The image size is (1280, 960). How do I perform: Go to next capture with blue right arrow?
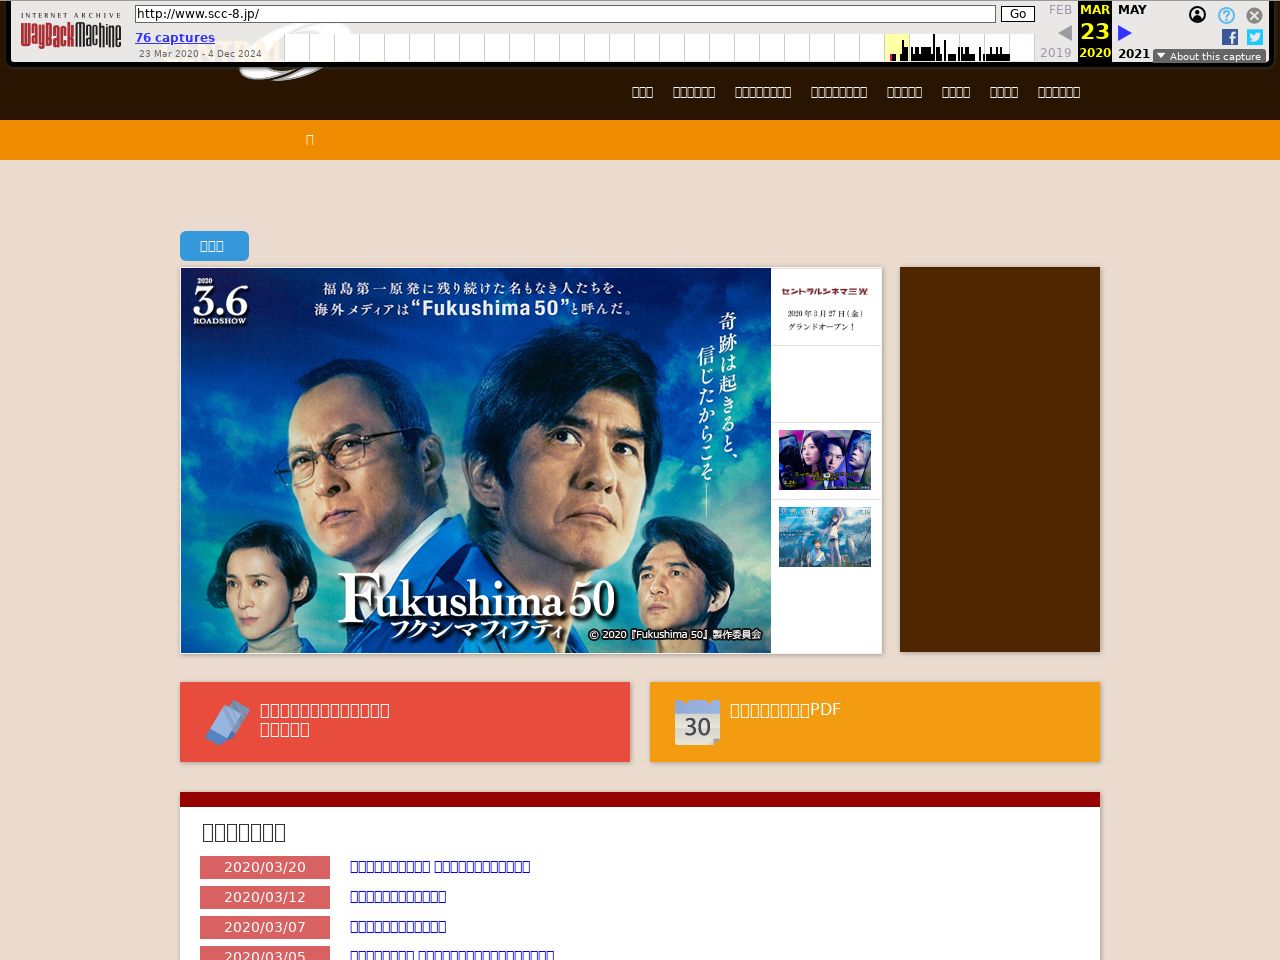point(1125,33)
